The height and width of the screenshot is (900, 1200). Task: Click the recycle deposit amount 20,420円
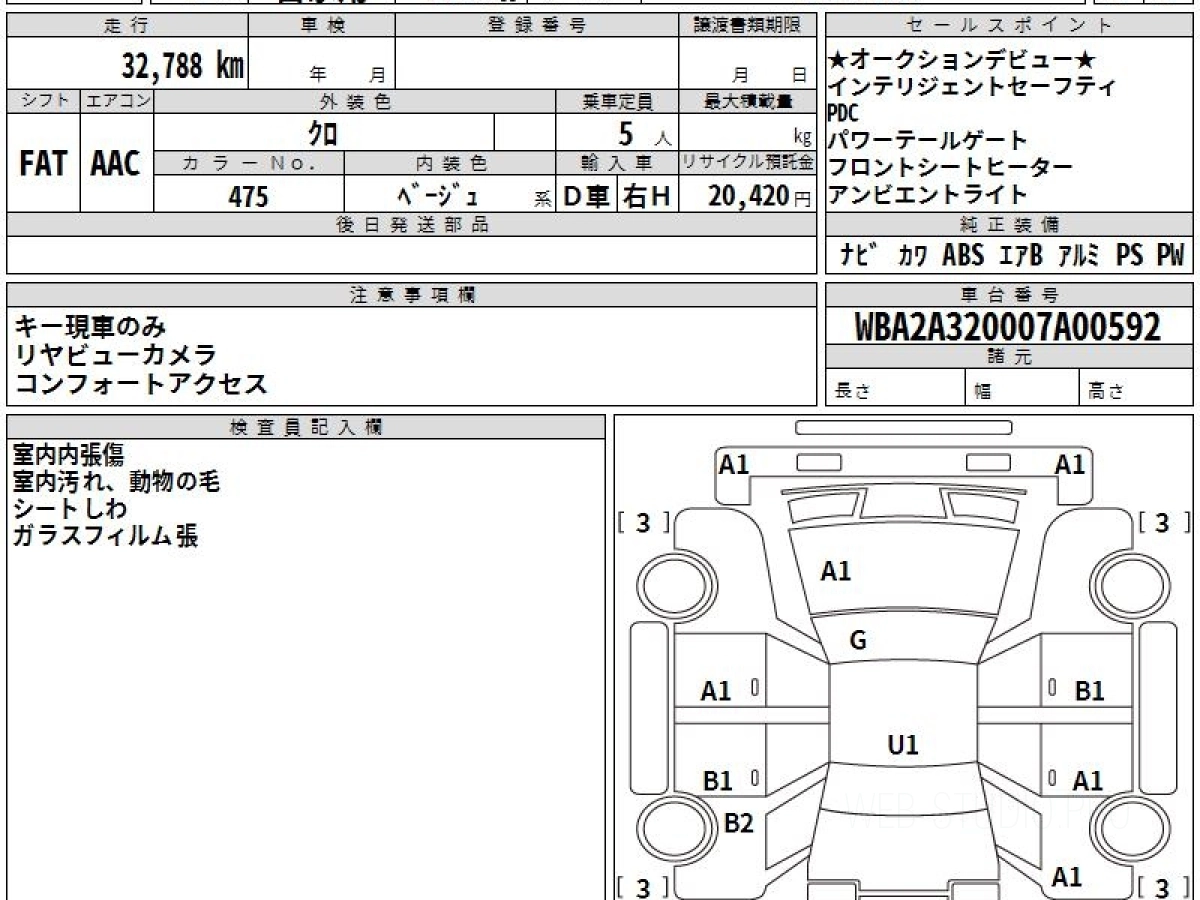pos(760,197)
